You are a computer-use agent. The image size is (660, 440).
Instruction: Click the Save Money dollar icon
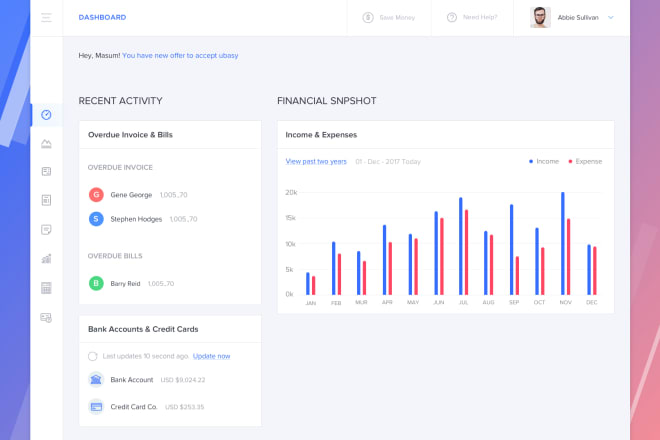(368, 17)
